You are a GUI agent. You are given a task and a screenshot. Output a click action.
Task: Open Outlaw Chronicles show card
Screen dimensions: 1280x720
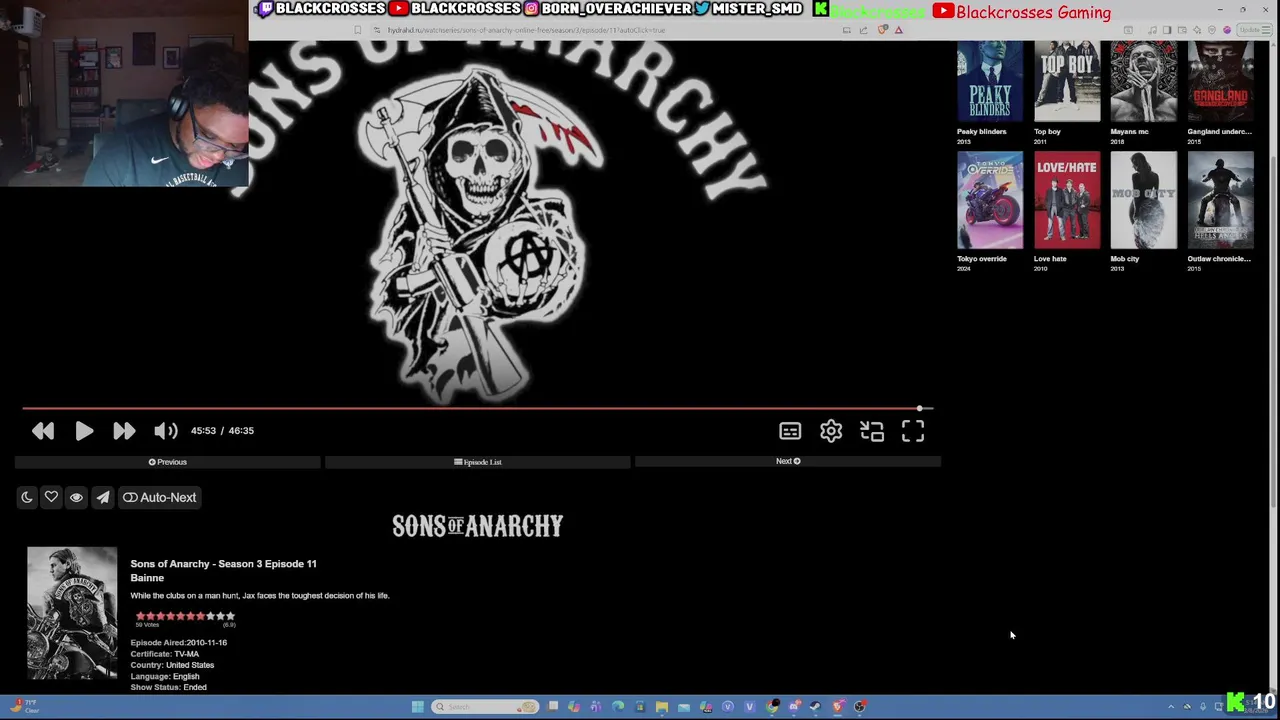tap(1221, 200)
